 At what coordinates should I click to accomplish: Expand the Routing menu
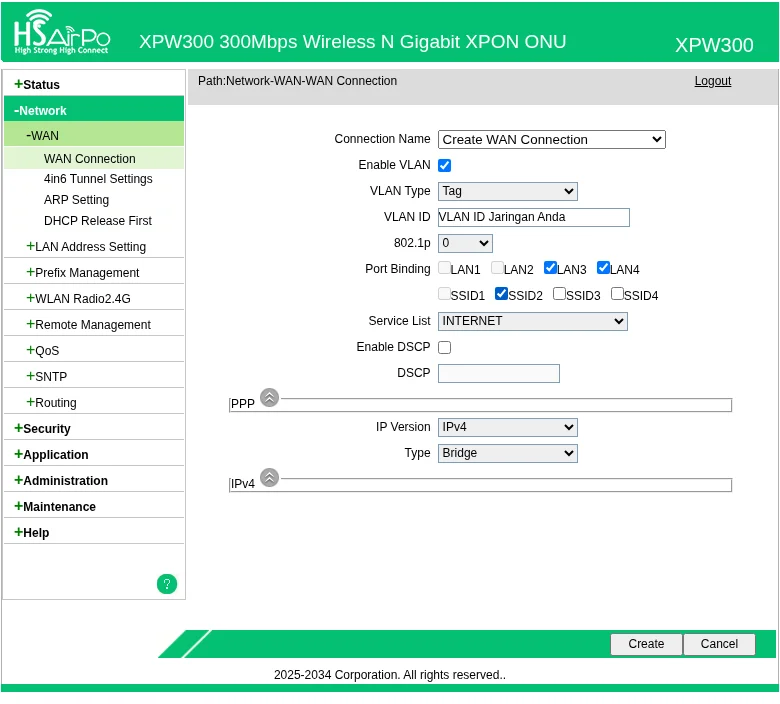[x=94, y=402]
